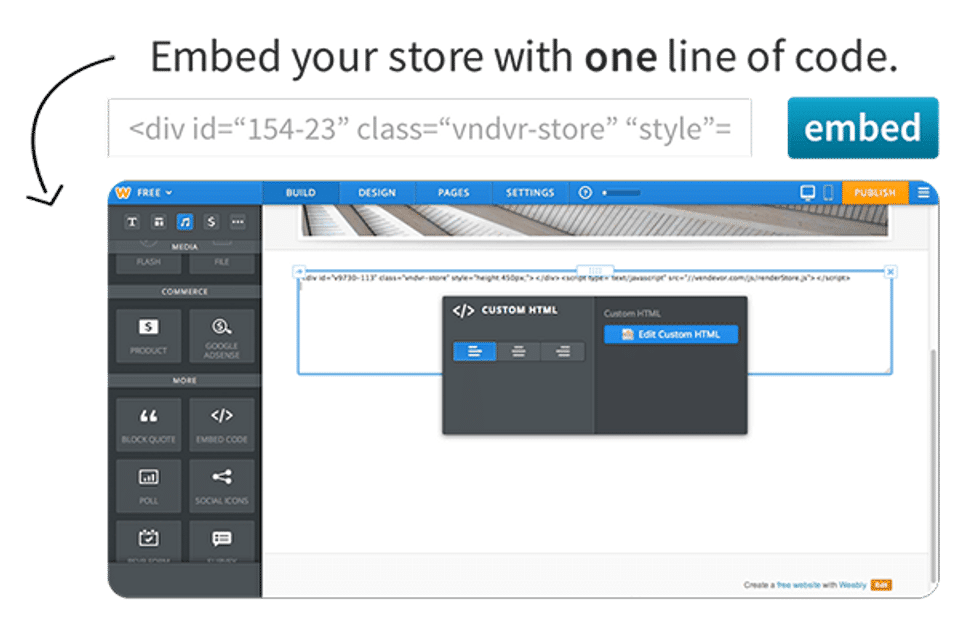Choose the SOCIAL ICONS element
The width and height of the screenshot is (960, 624).
[222, 486]
